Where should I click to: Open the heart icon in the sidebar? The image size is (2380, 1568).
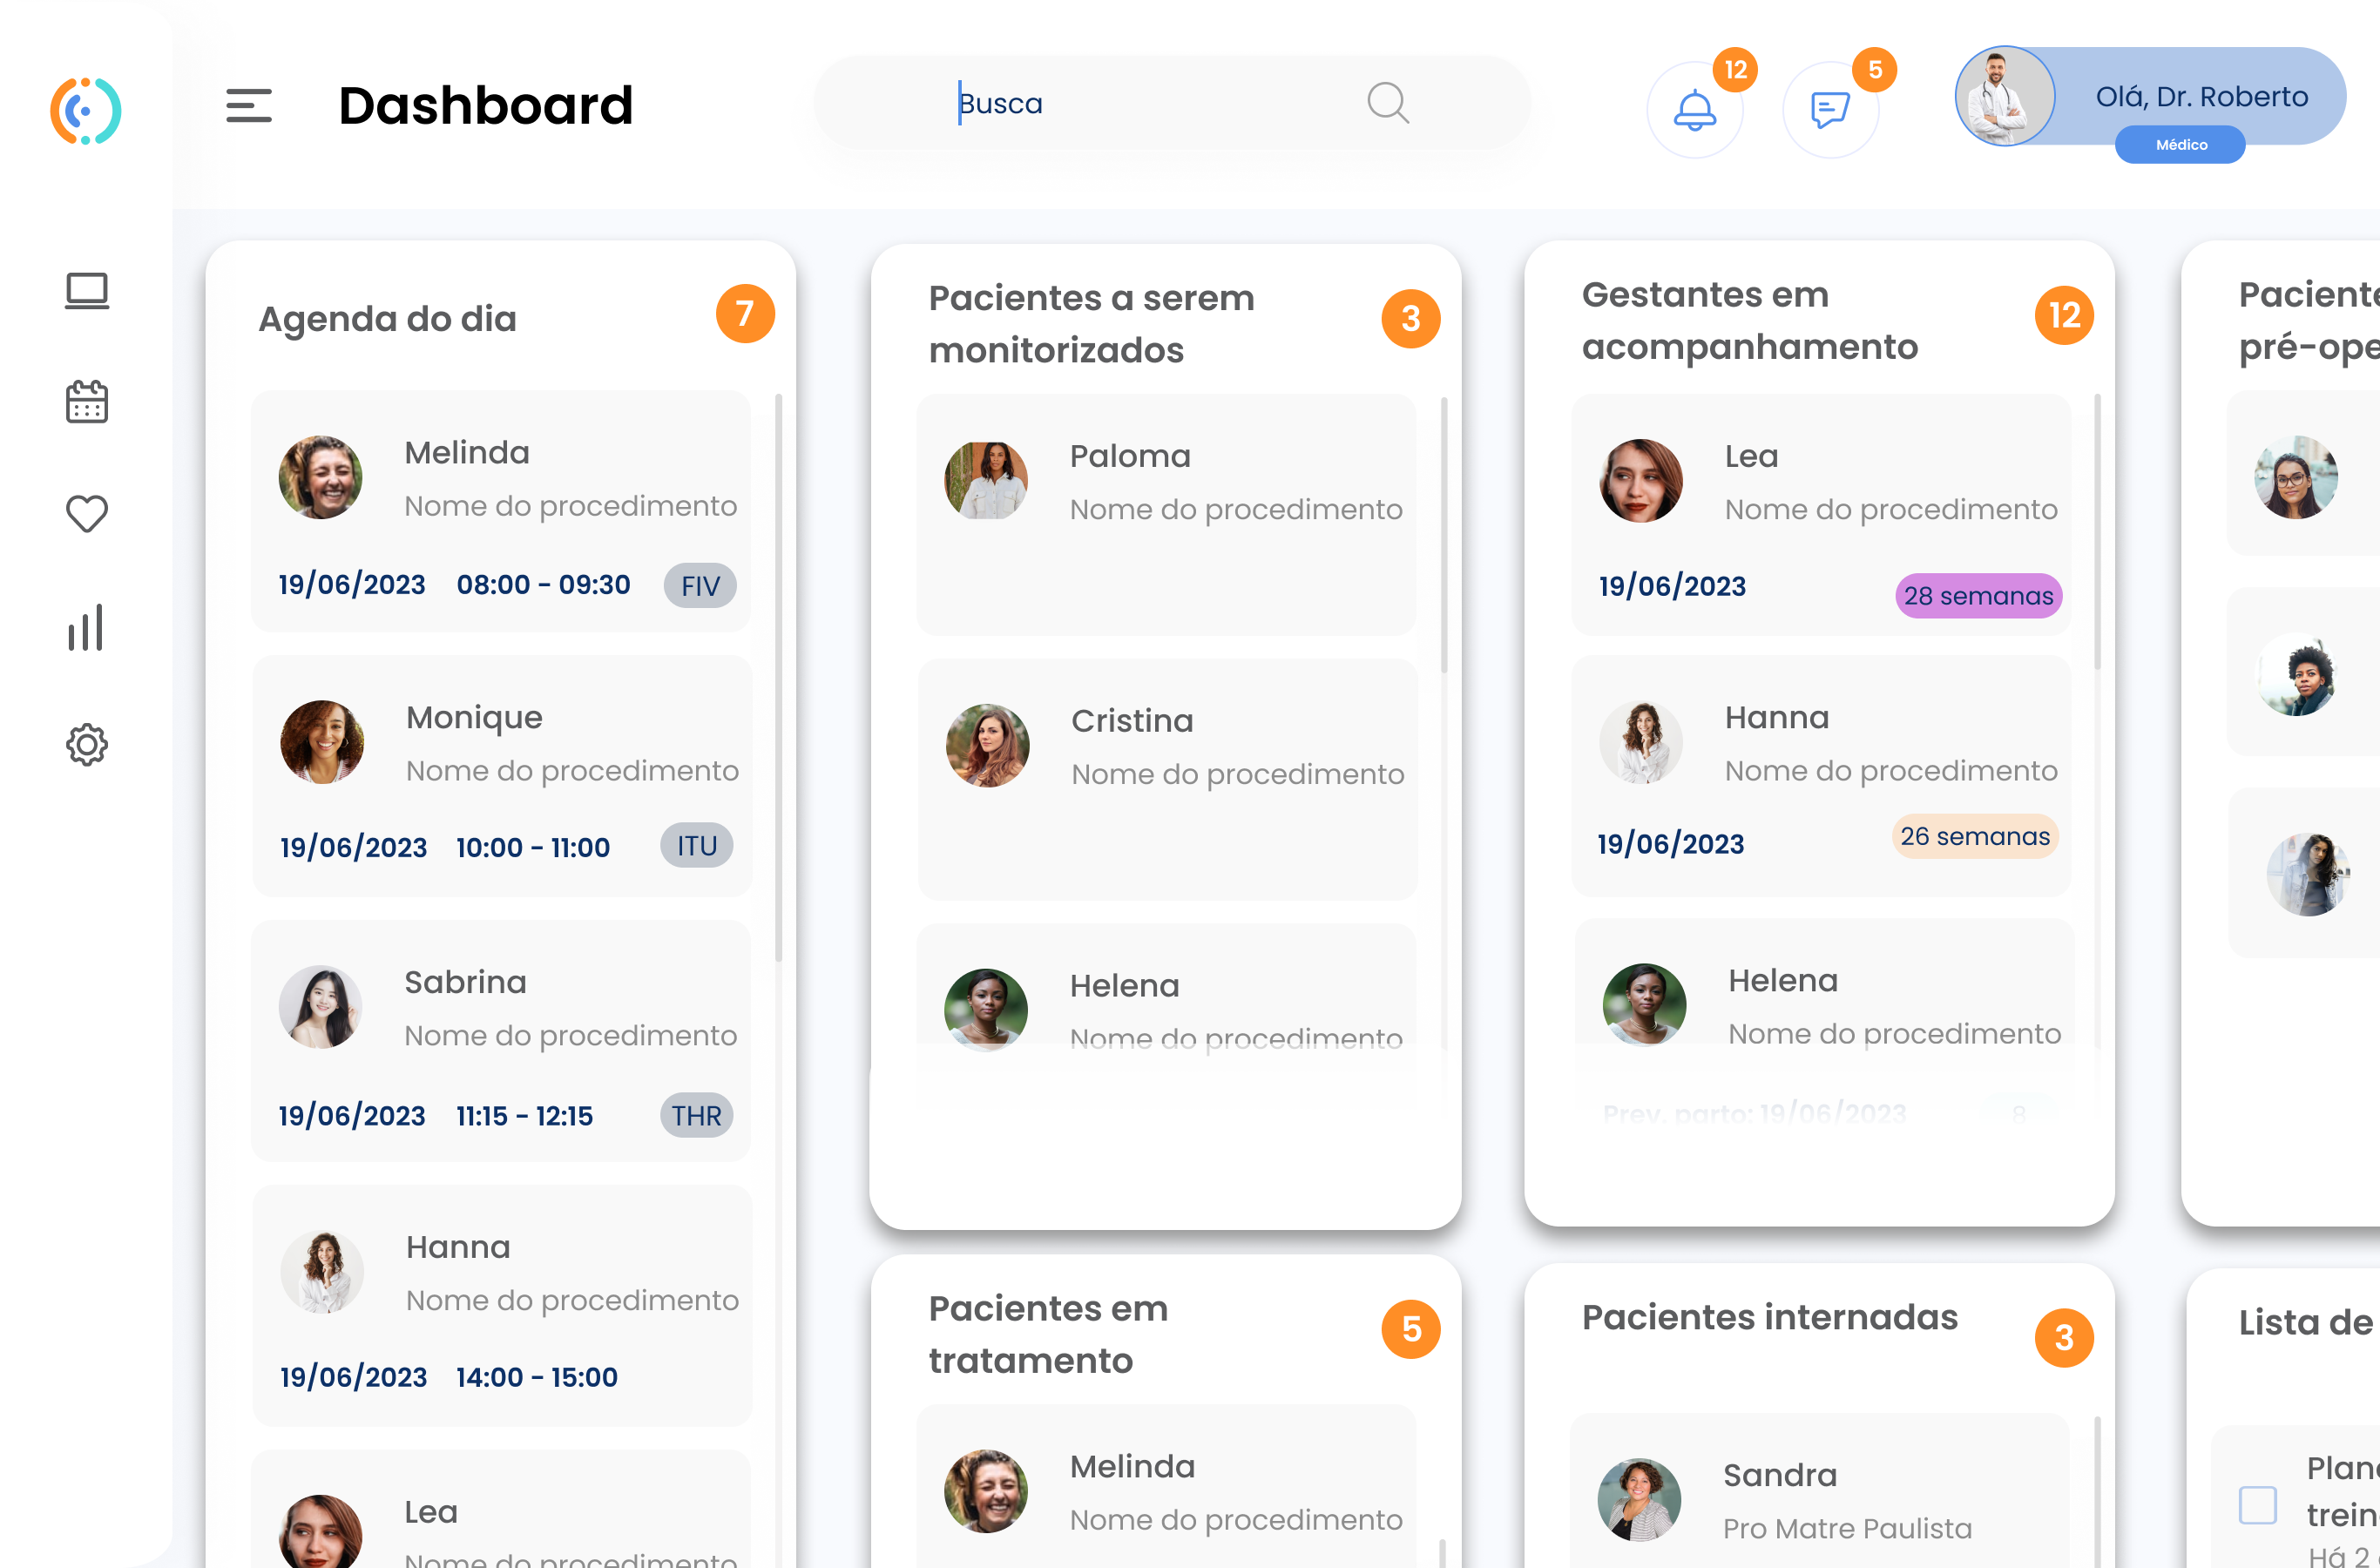(x=87, y=514)
